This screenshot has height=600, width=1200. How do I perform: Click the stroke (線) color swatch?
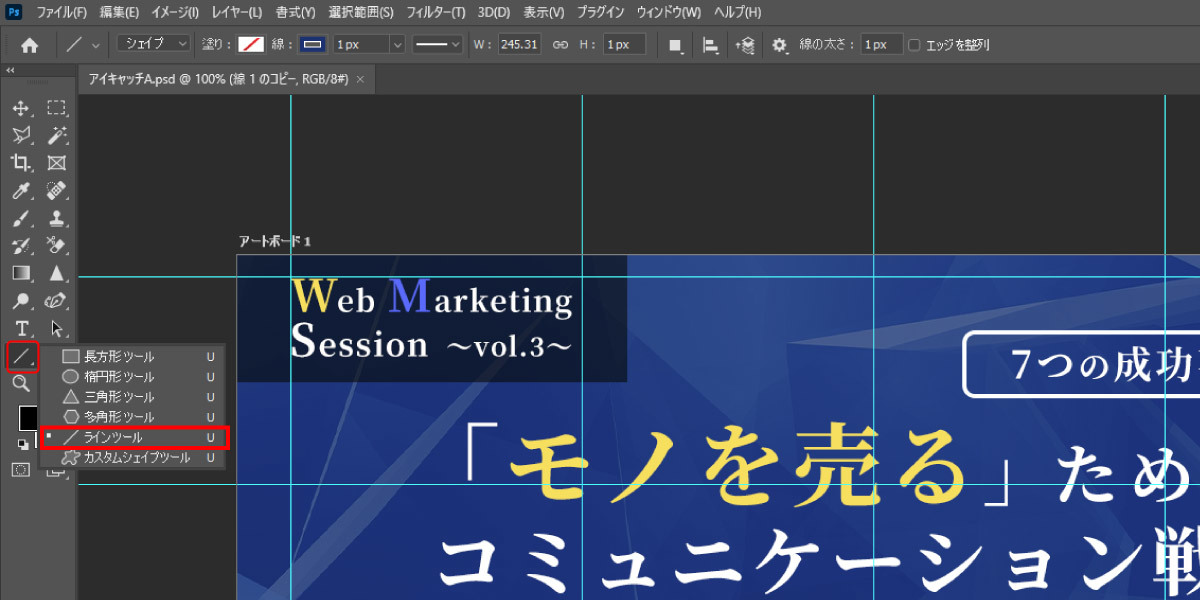(313, 45)
